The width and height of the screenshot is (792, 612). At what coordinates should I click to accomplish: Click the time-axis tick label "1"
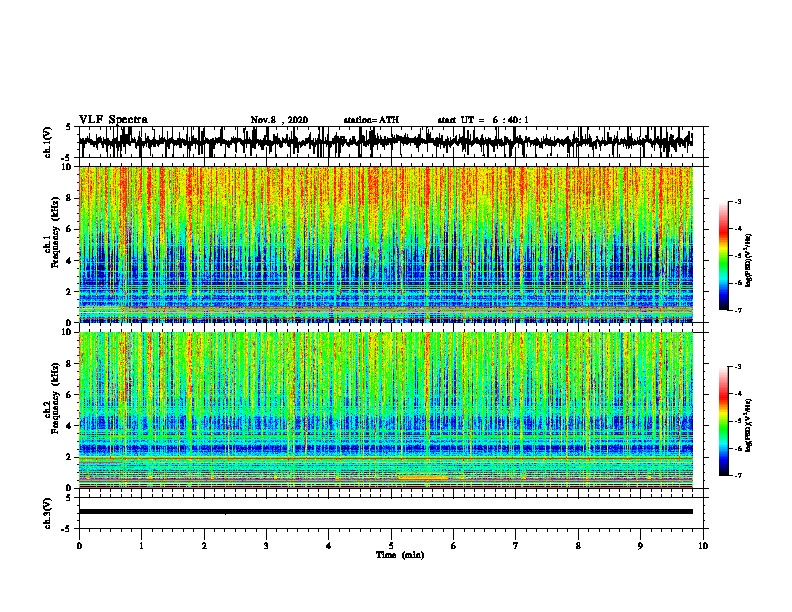pos(141,546)
